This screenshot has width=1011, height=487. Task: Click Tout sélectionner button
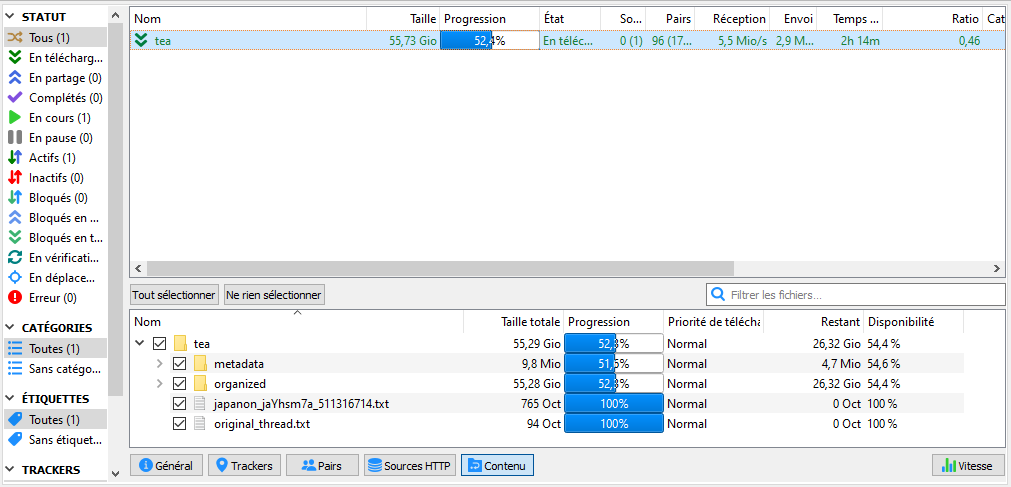[x=173, y=295]
